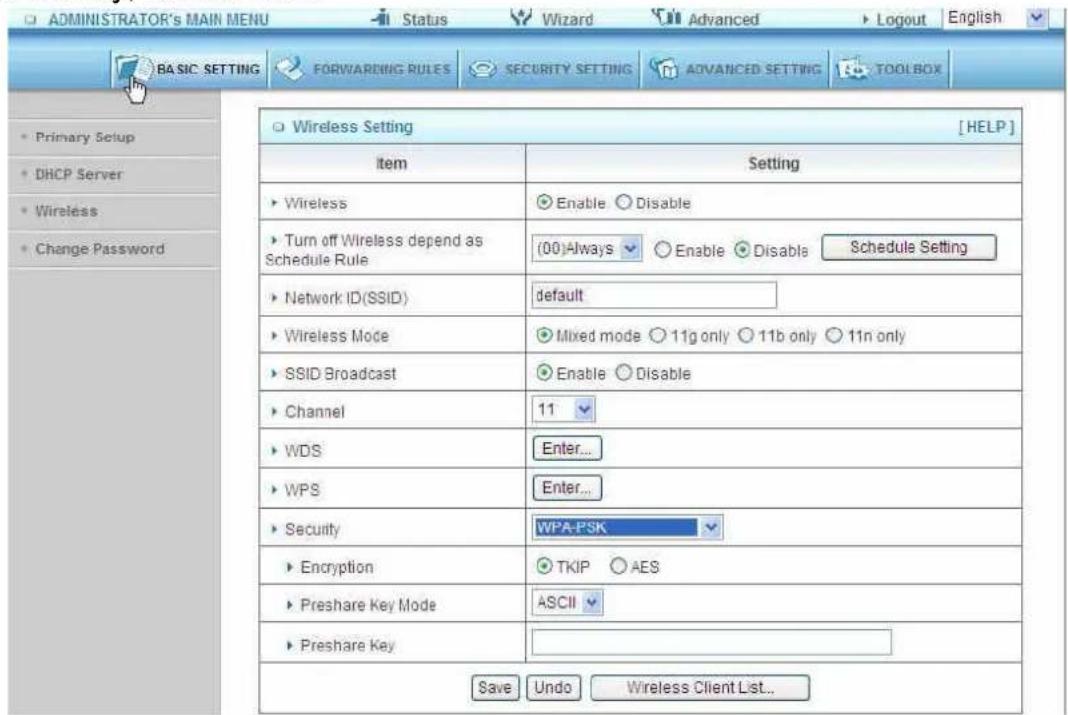
Task: Click the Advanced icon in top menu
Action: tap(665, 18)
